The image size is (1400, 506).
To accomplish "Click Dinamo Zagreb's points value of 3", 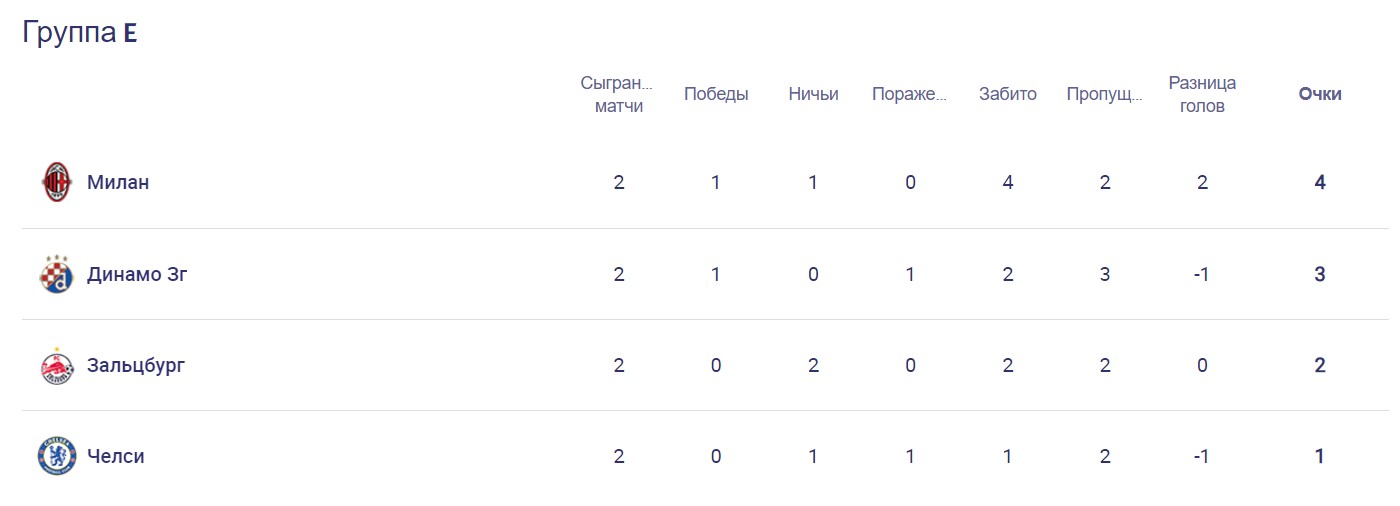I will coord(1320,274).
